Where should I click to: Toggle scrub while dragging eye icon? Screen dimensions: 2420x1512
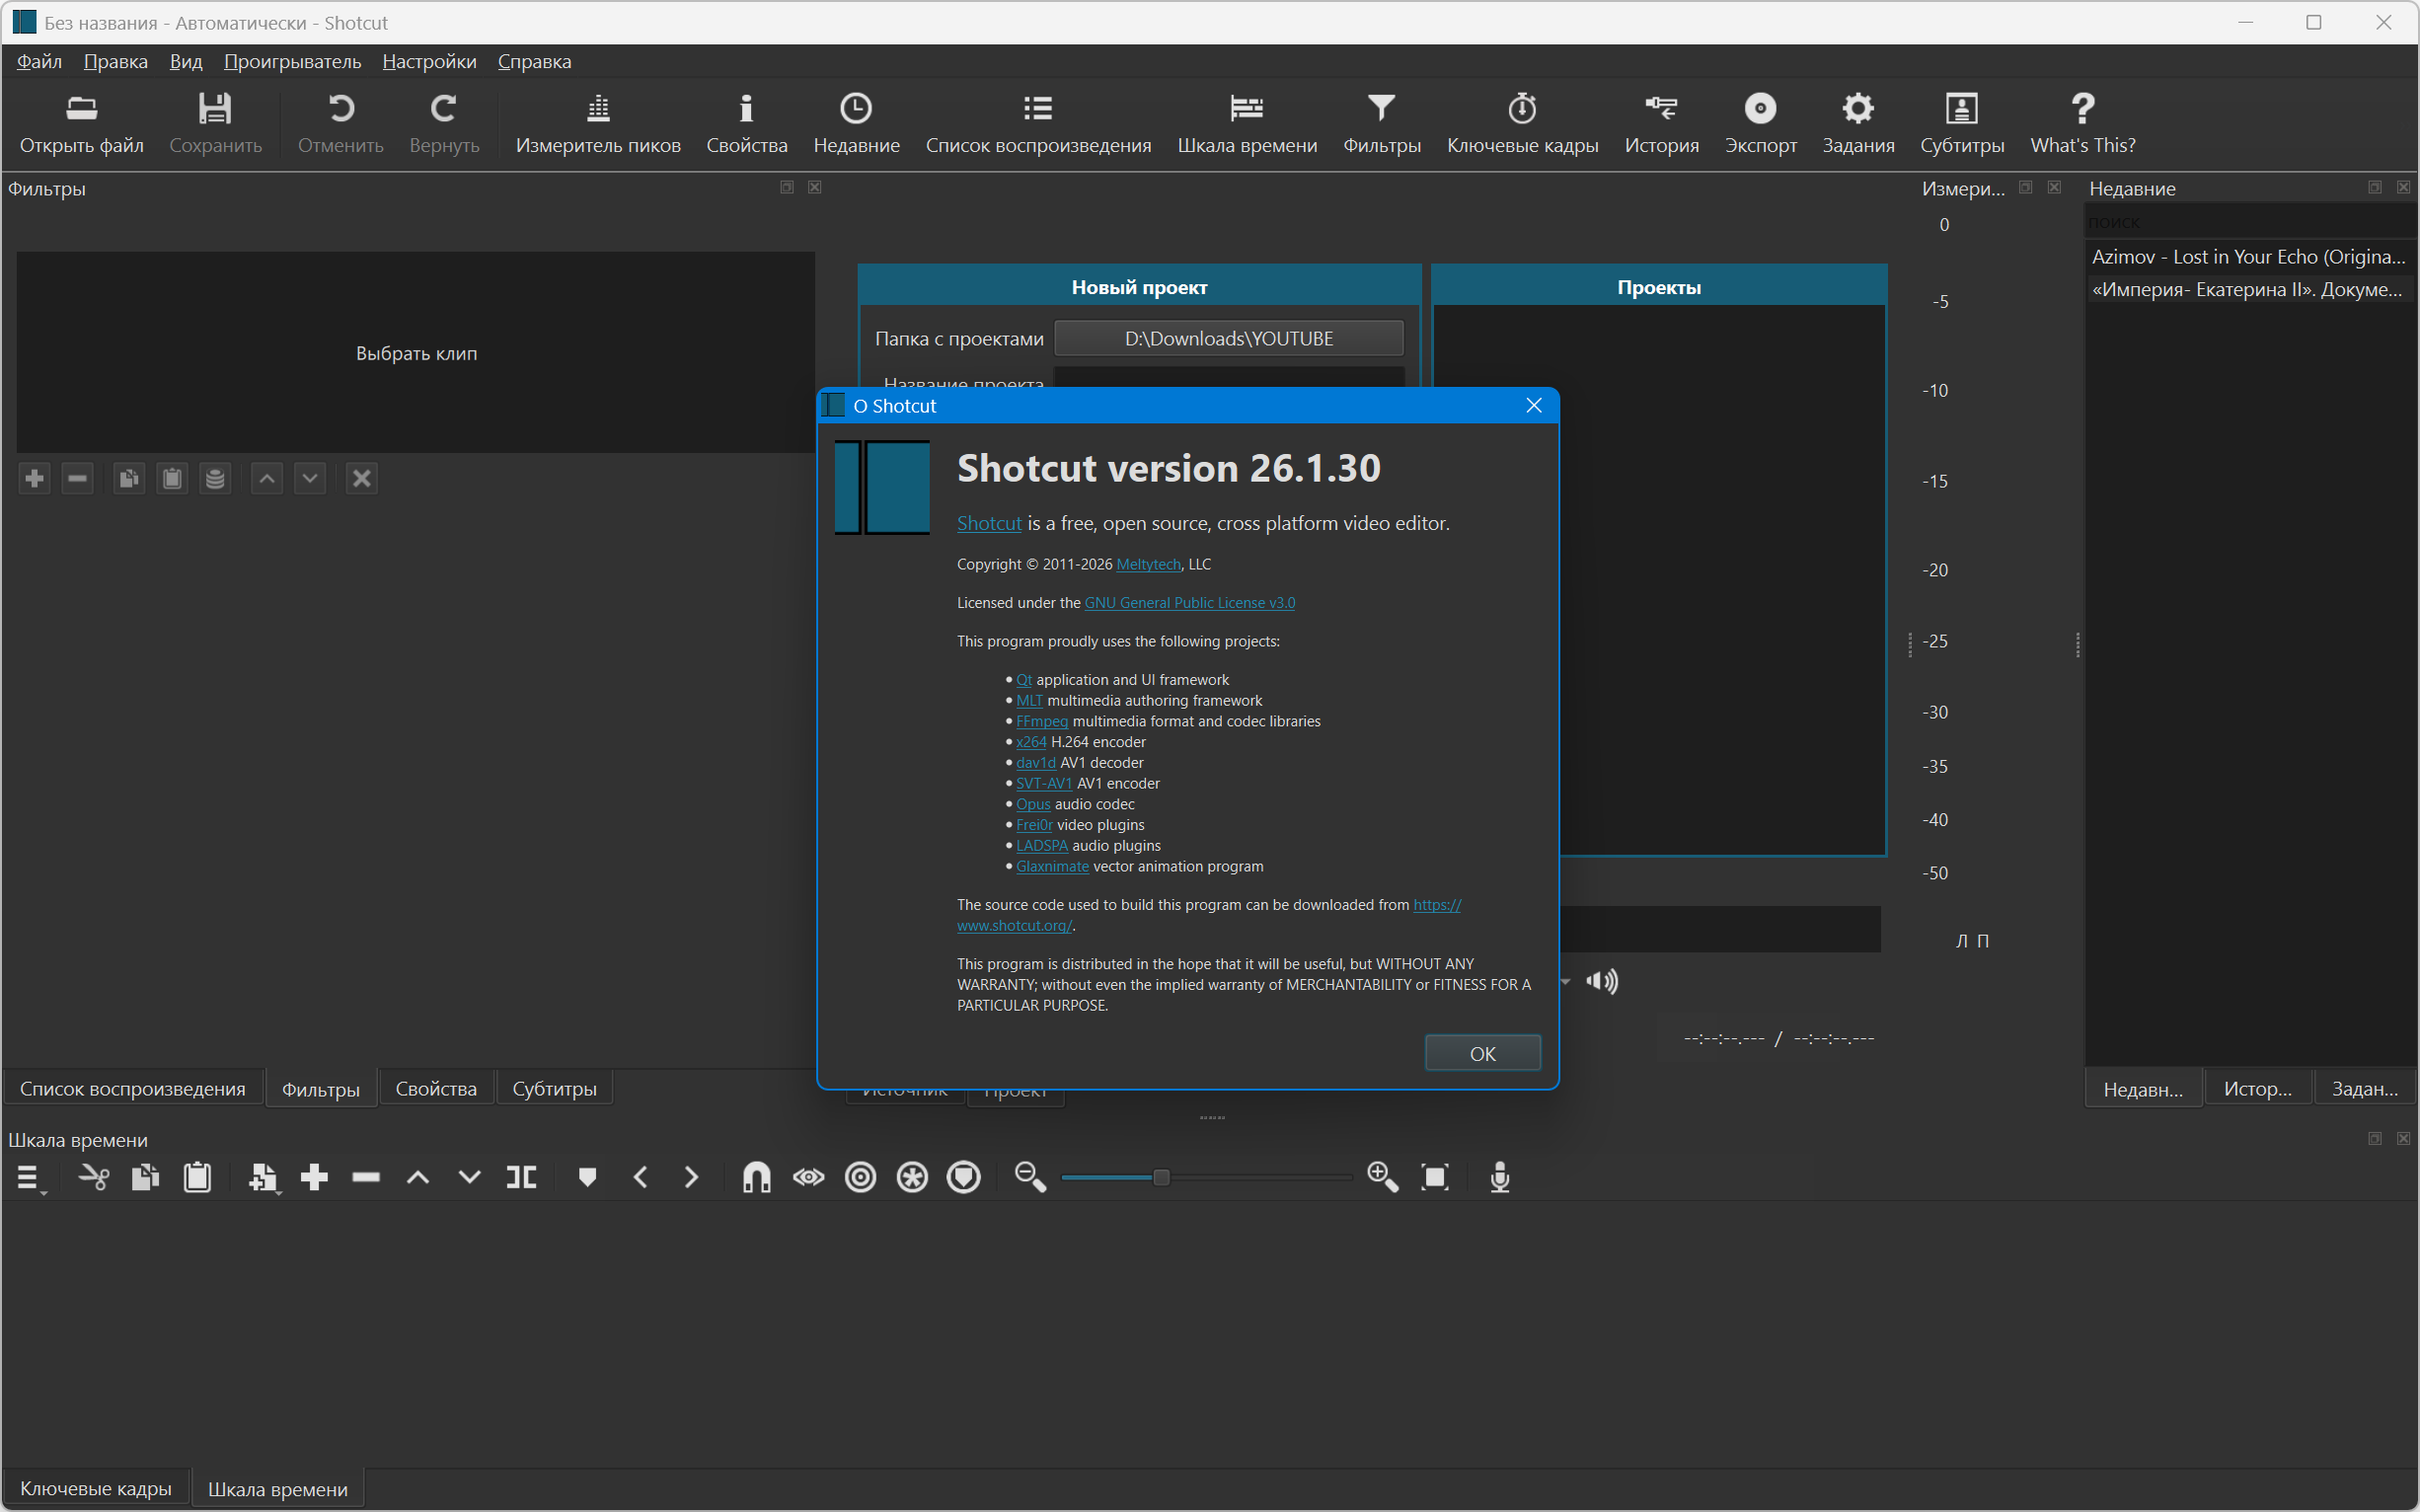click(x=808, y=1177)
